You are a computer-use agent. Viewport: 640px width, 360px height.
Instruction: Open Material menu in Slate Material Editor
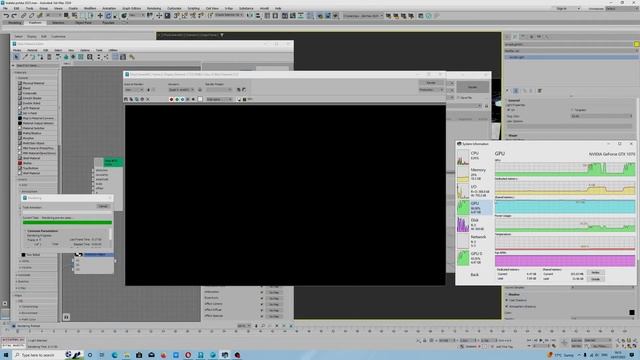click(32, 50)
